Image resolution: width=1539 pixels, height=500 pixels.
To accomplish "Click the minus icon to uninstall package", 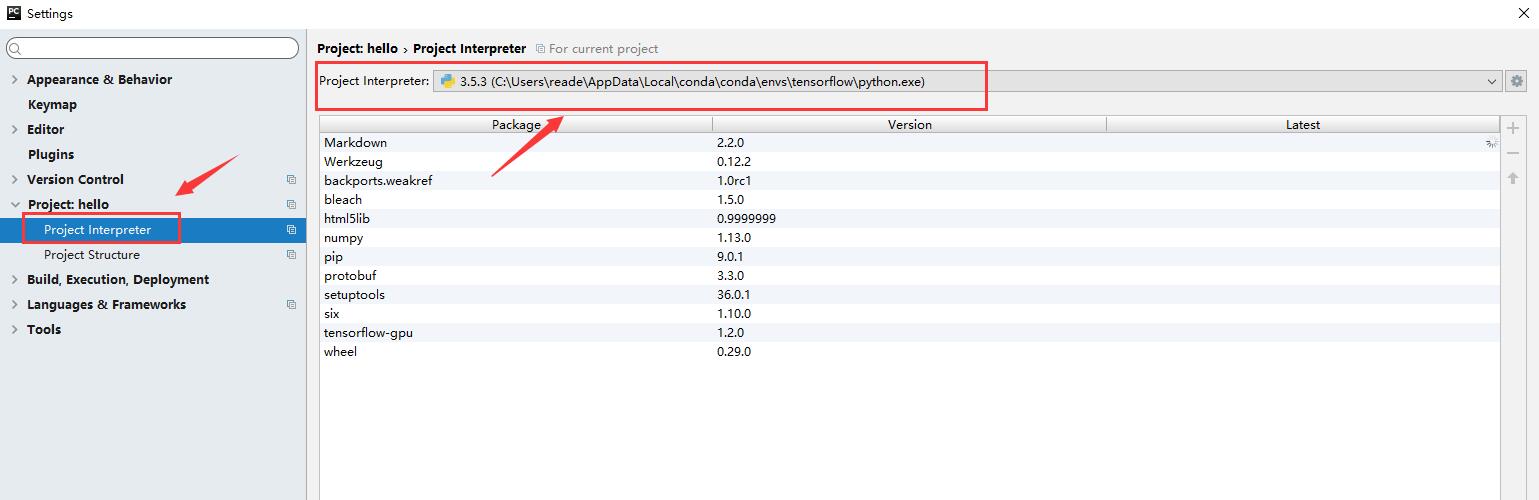I will coord(1513,153).
